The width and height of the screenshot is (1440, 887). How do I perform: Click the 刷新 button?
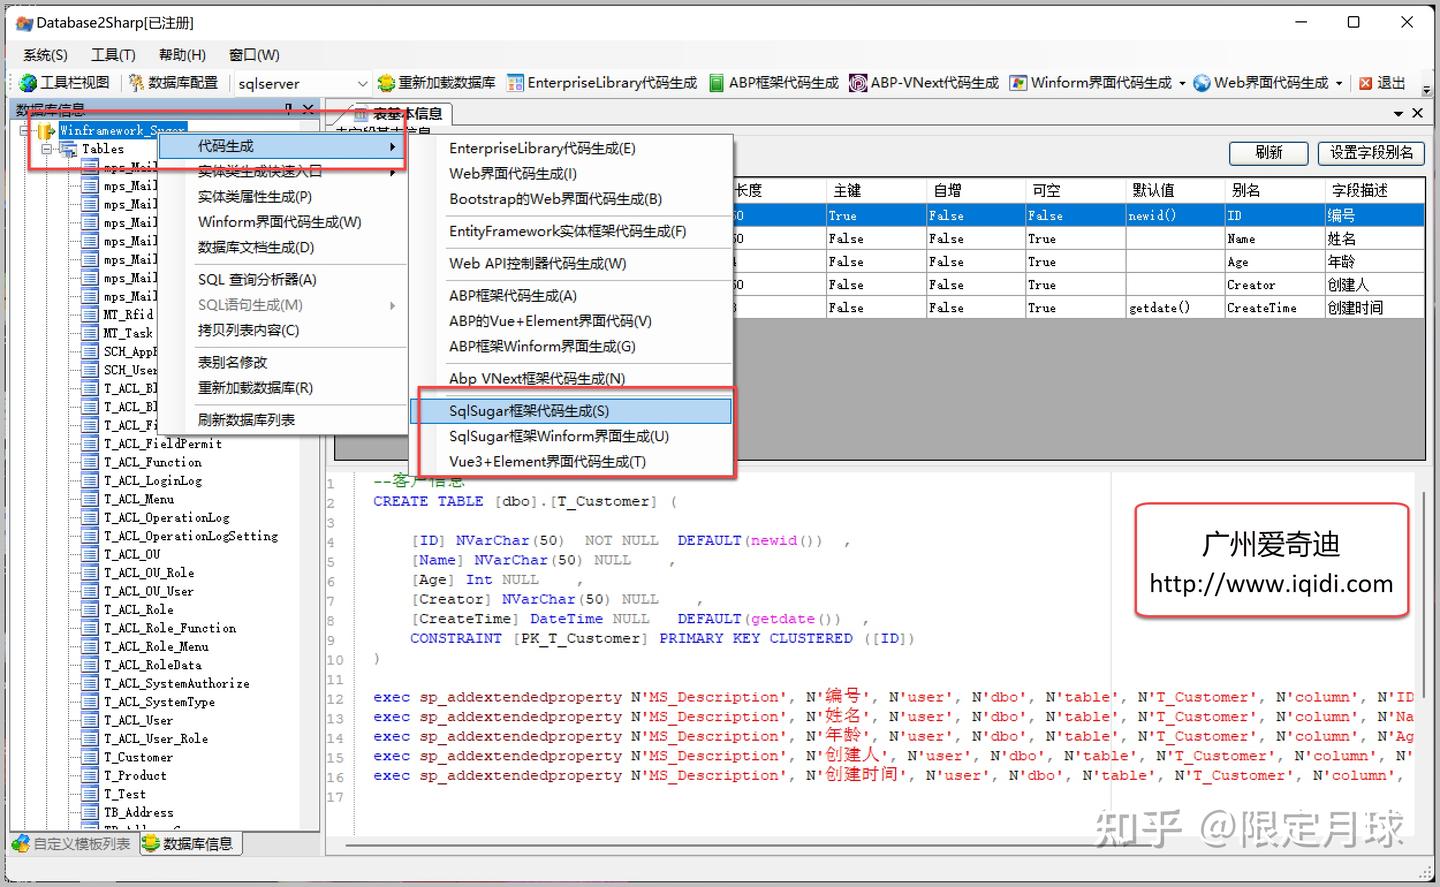pos(1269,153)
